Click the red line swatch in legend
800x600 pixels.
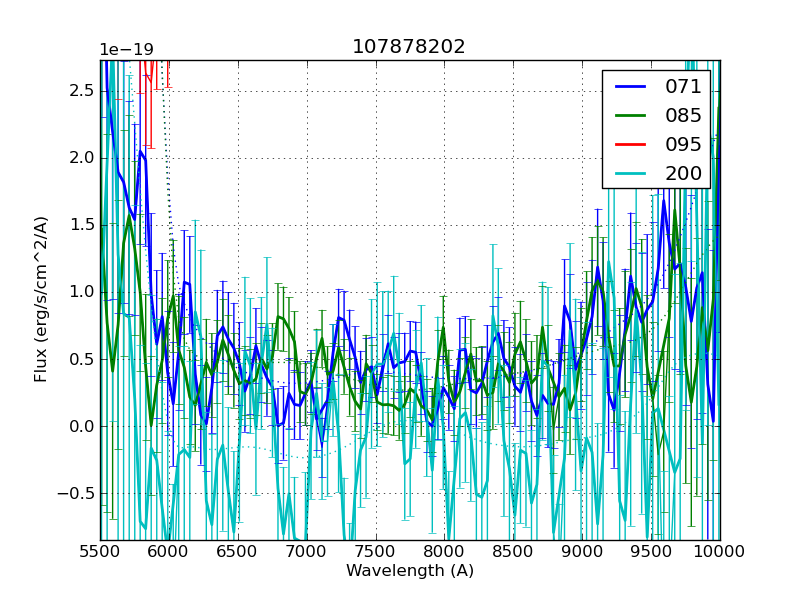(x=631, y=145)
